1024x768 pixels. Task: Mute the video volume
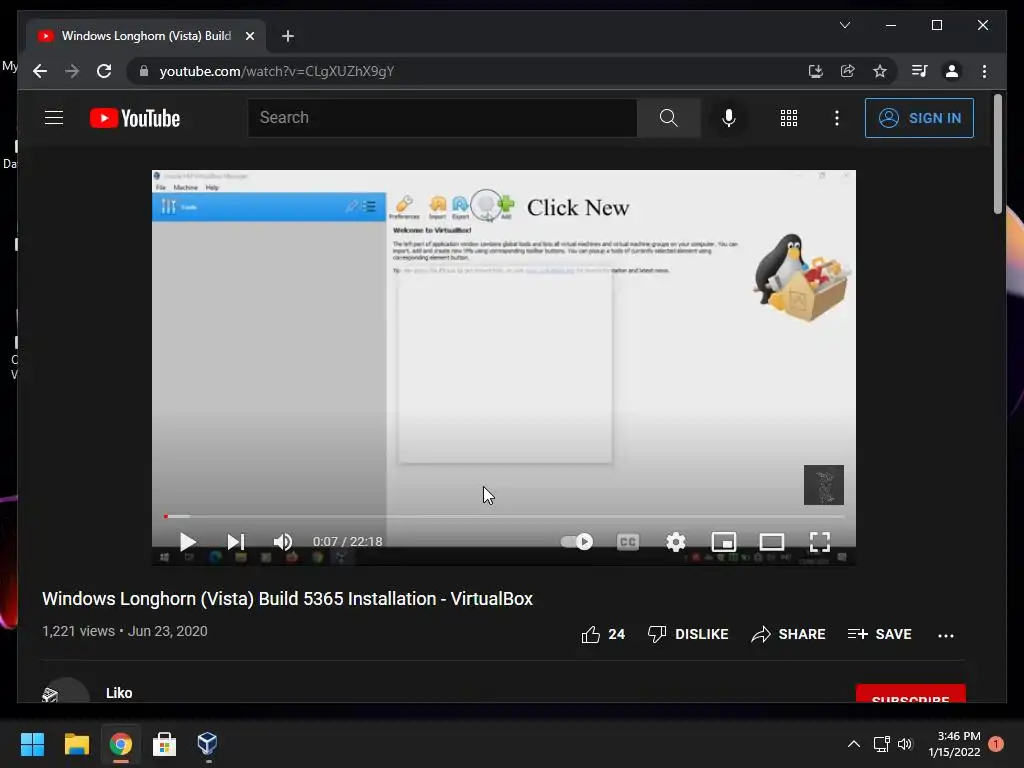(283, 541)
